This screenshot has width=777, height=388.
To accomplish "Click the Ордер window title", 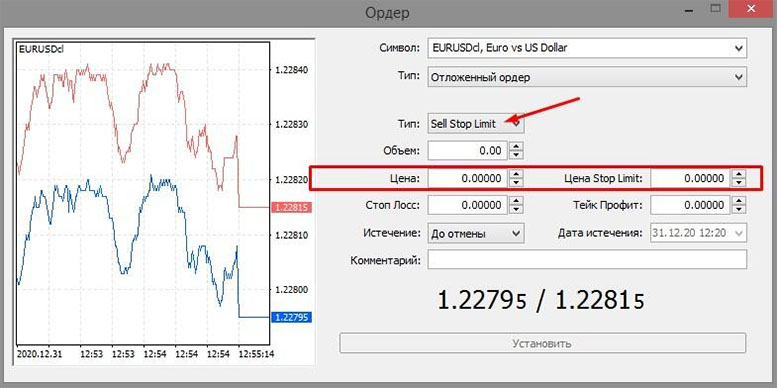I will tap(388, 13).
